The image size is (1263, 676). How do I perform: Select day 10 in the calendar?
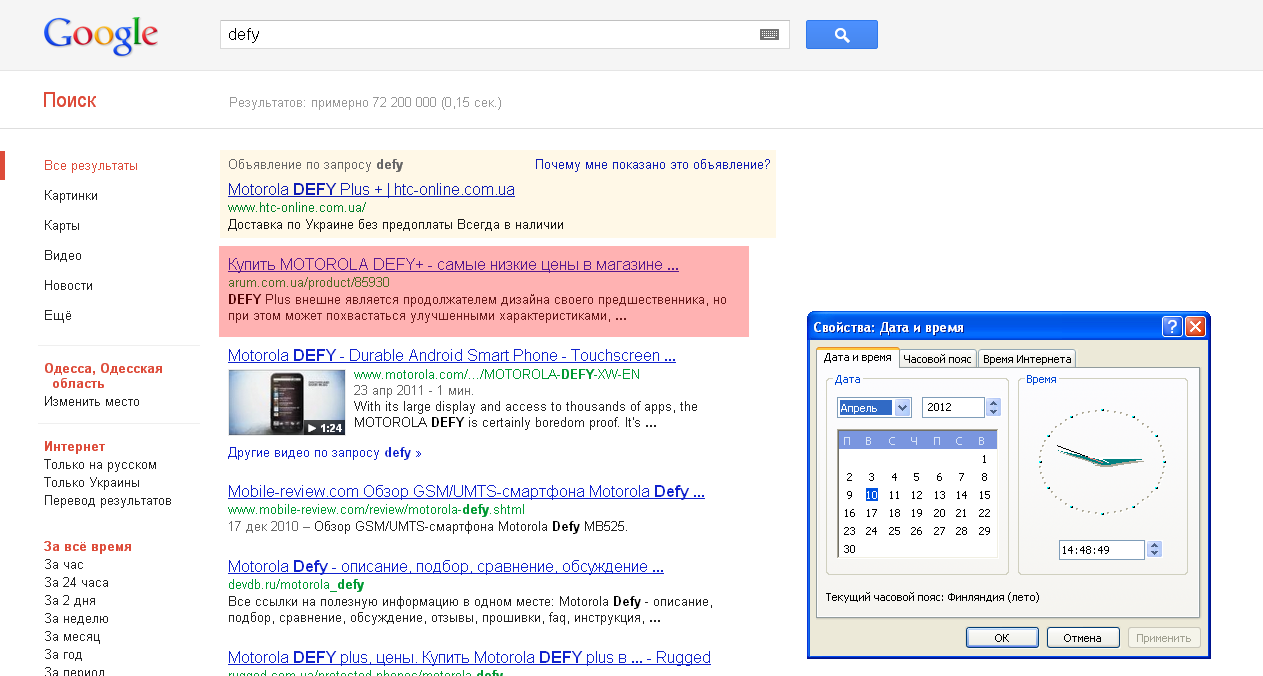pyautogui.click(x=871, y=495)
